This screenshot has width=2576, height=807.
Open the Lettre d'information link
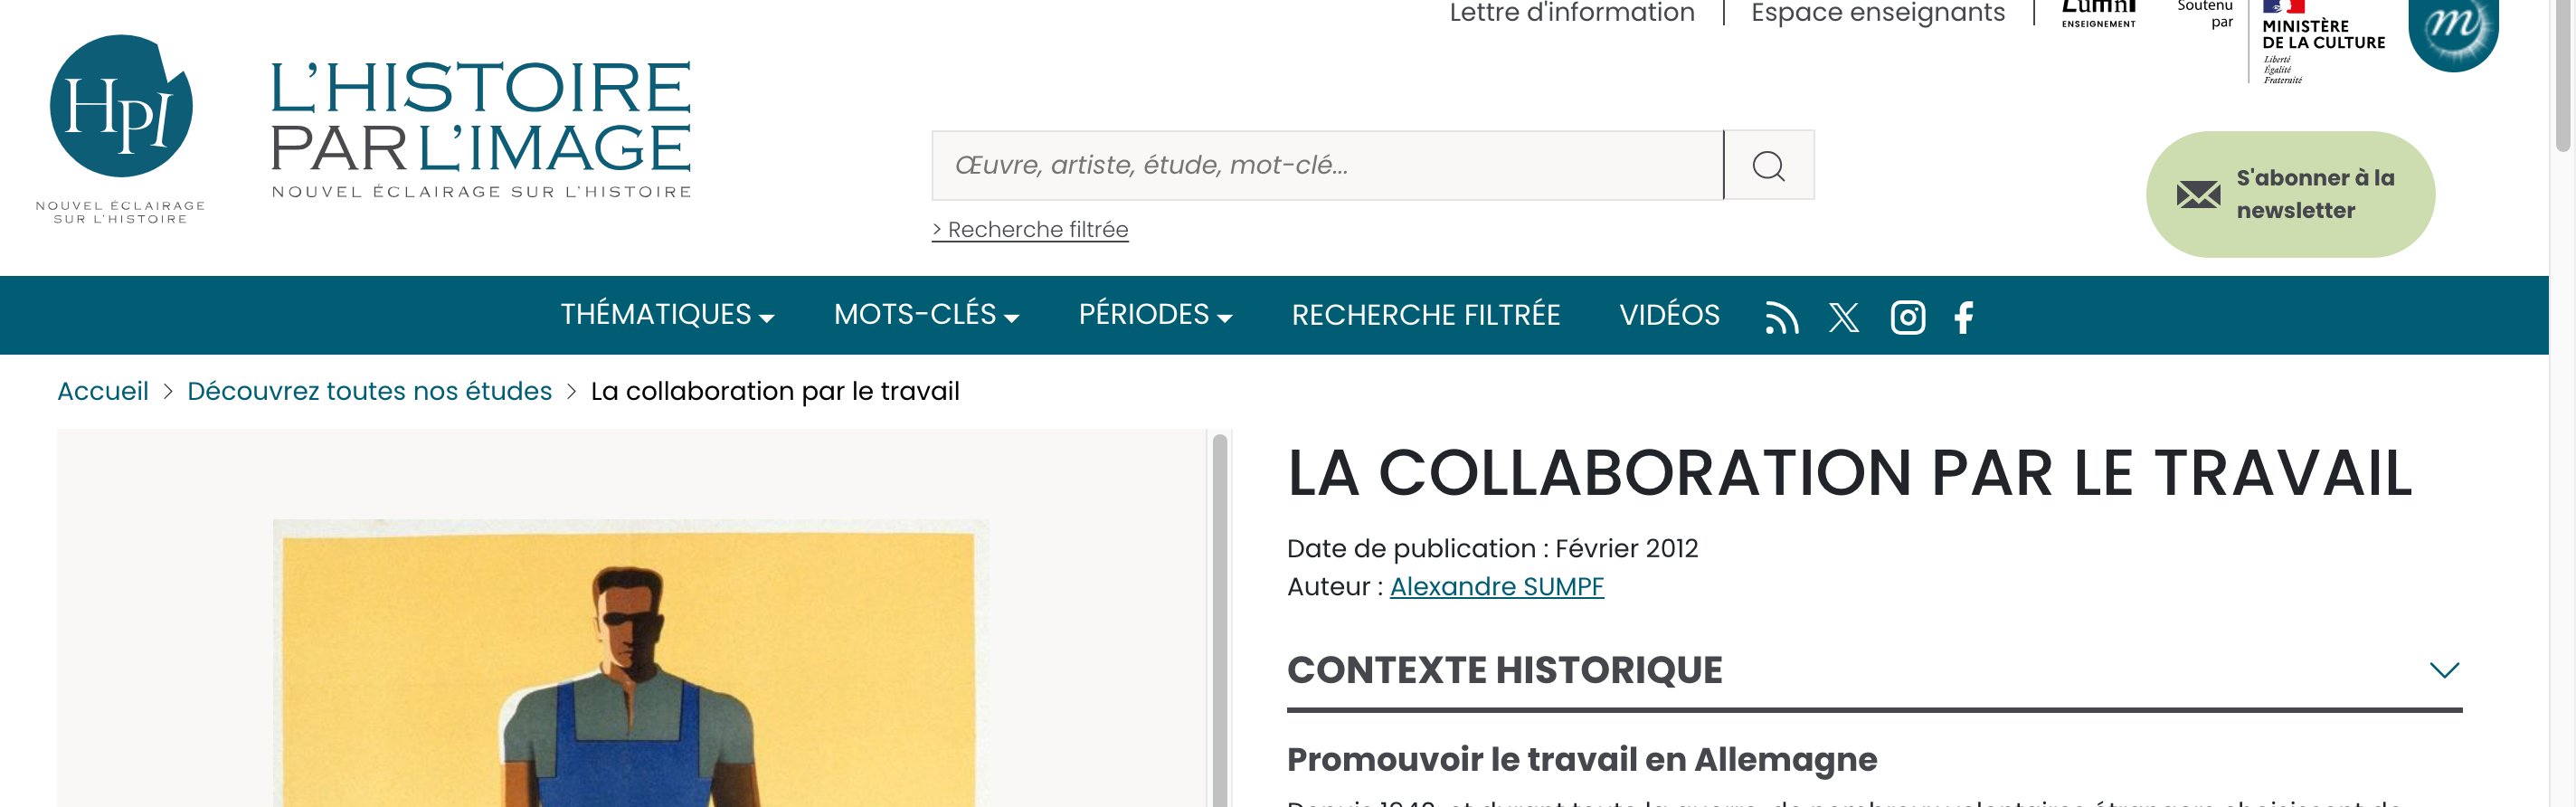1571,13
